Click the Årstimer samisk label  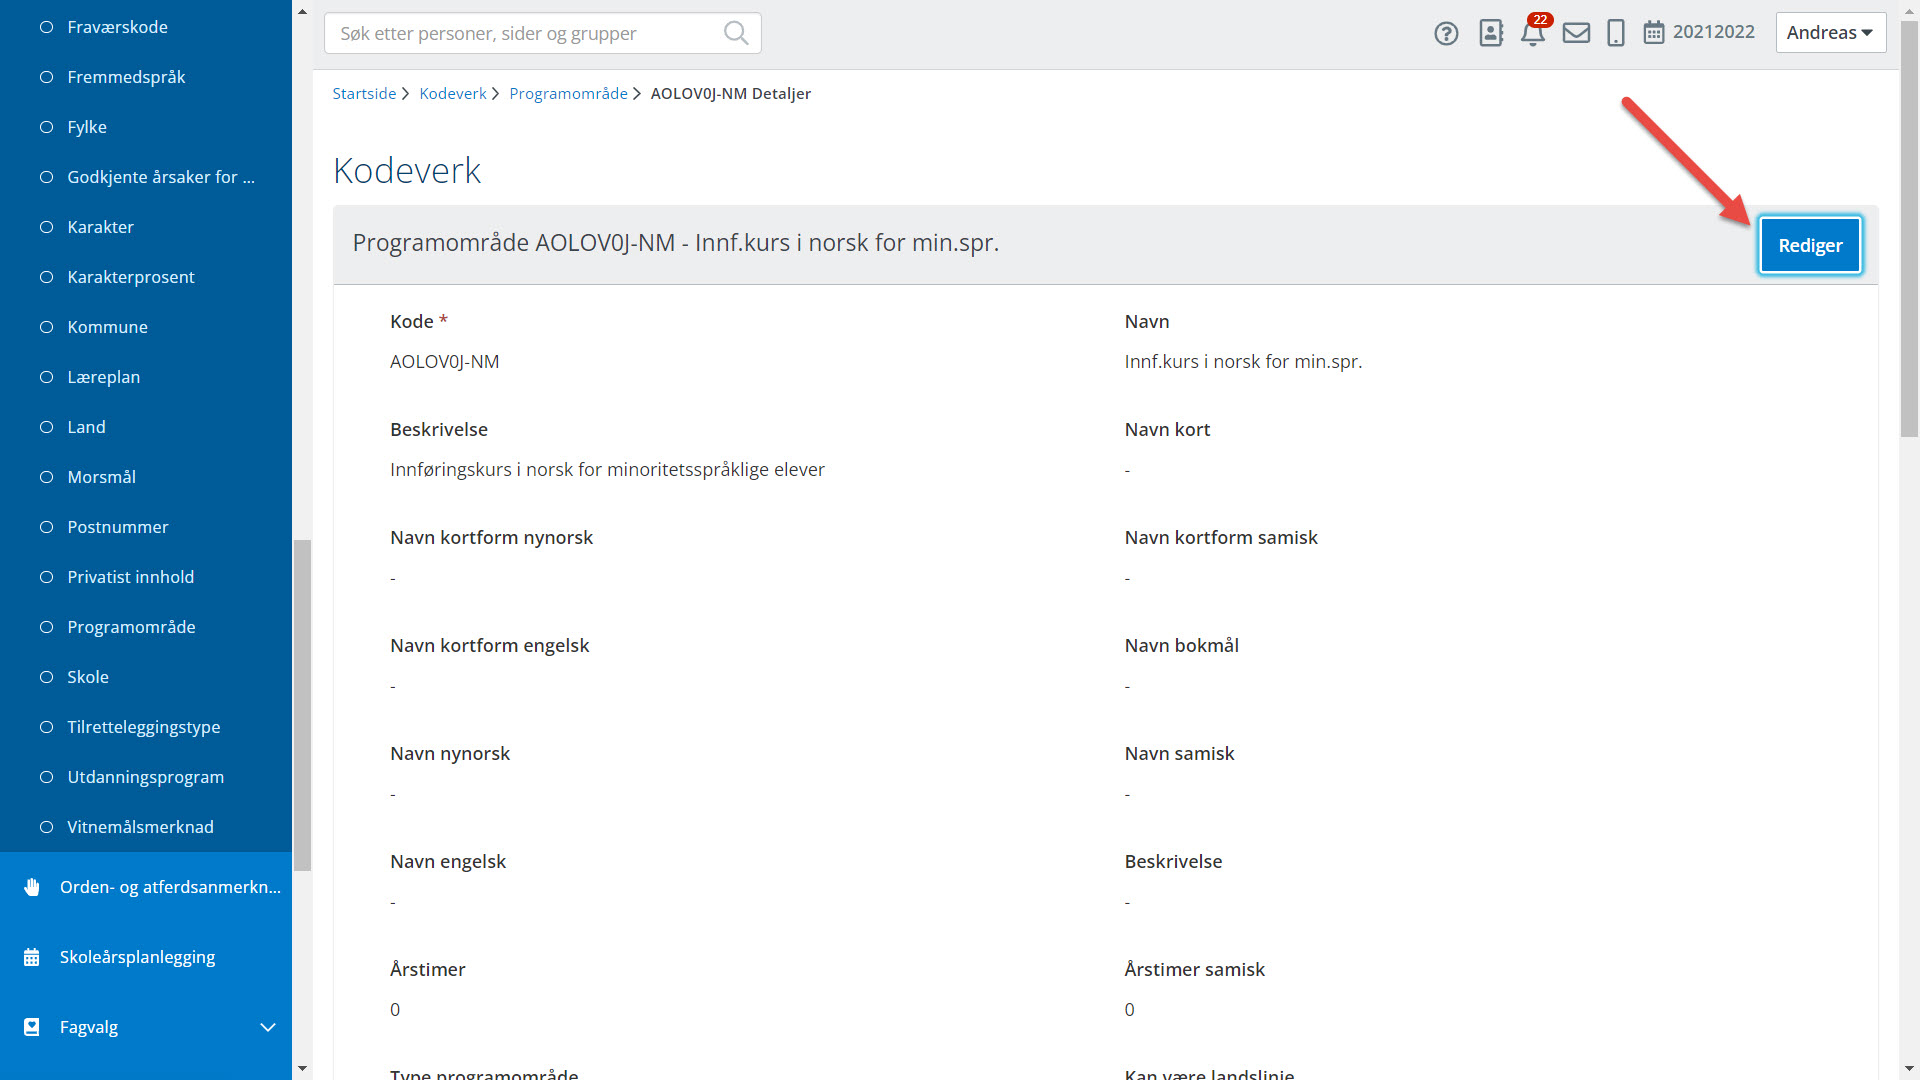pyautogui.click(x=1194, y=970)
